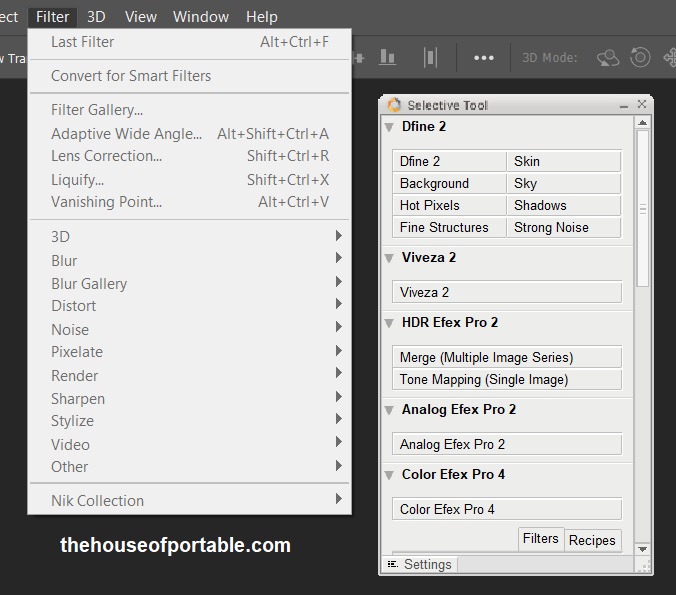Click the Fine Structures button
Screen dimensions: 676x595
[x=449, y=227]
